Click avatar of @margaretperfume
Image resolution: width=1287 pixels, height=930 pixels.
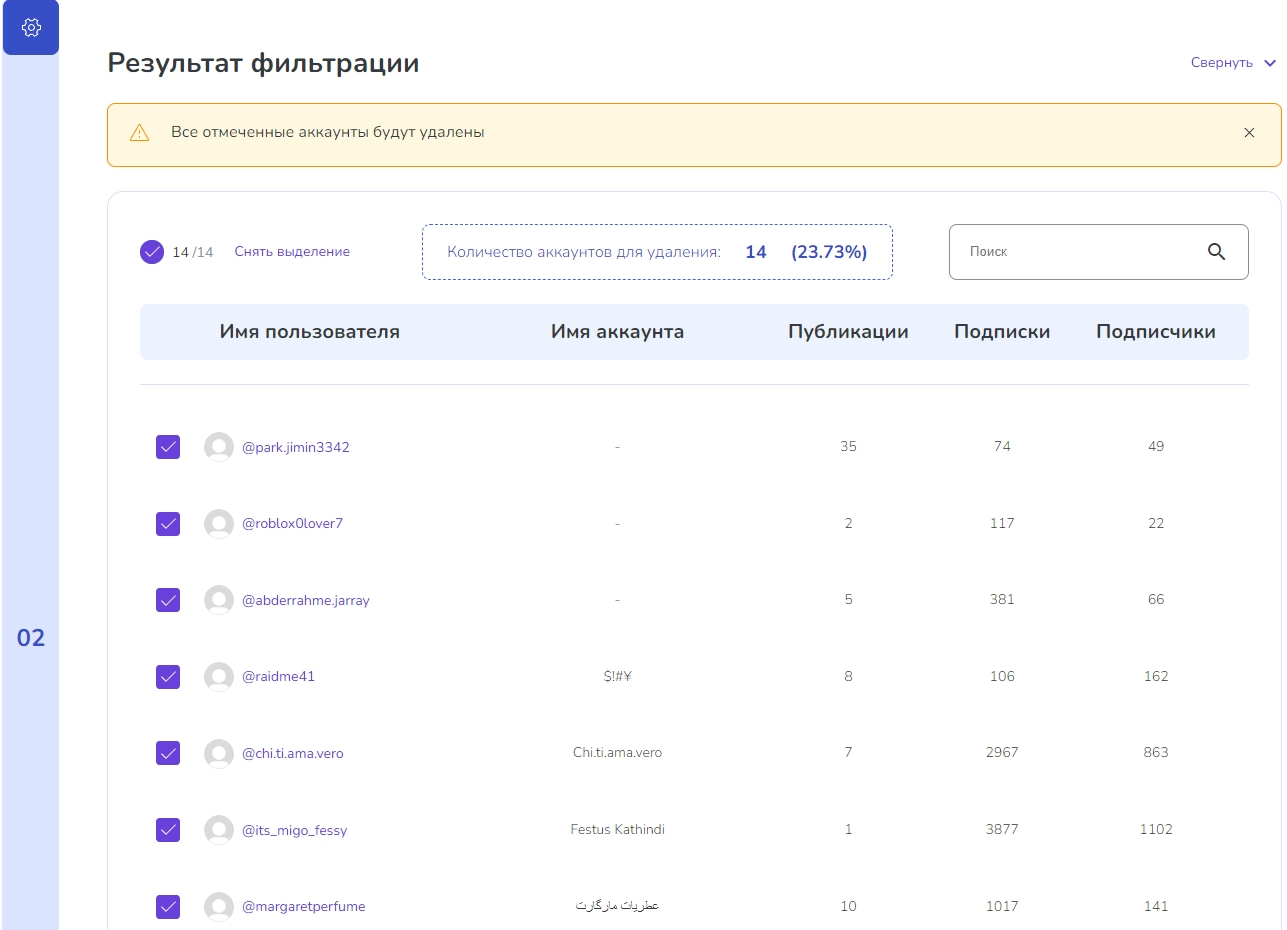coord(219,907)
